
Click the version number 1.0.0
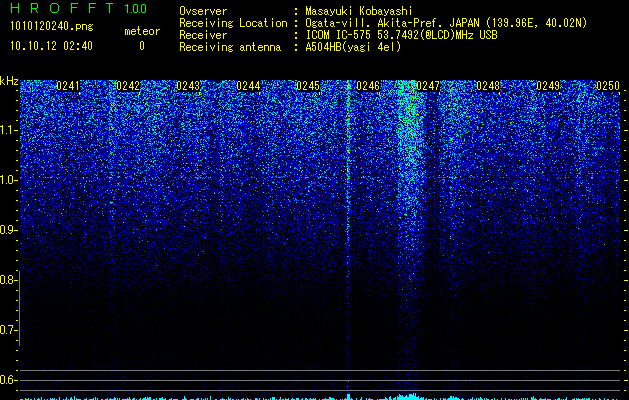click(136, 8)
